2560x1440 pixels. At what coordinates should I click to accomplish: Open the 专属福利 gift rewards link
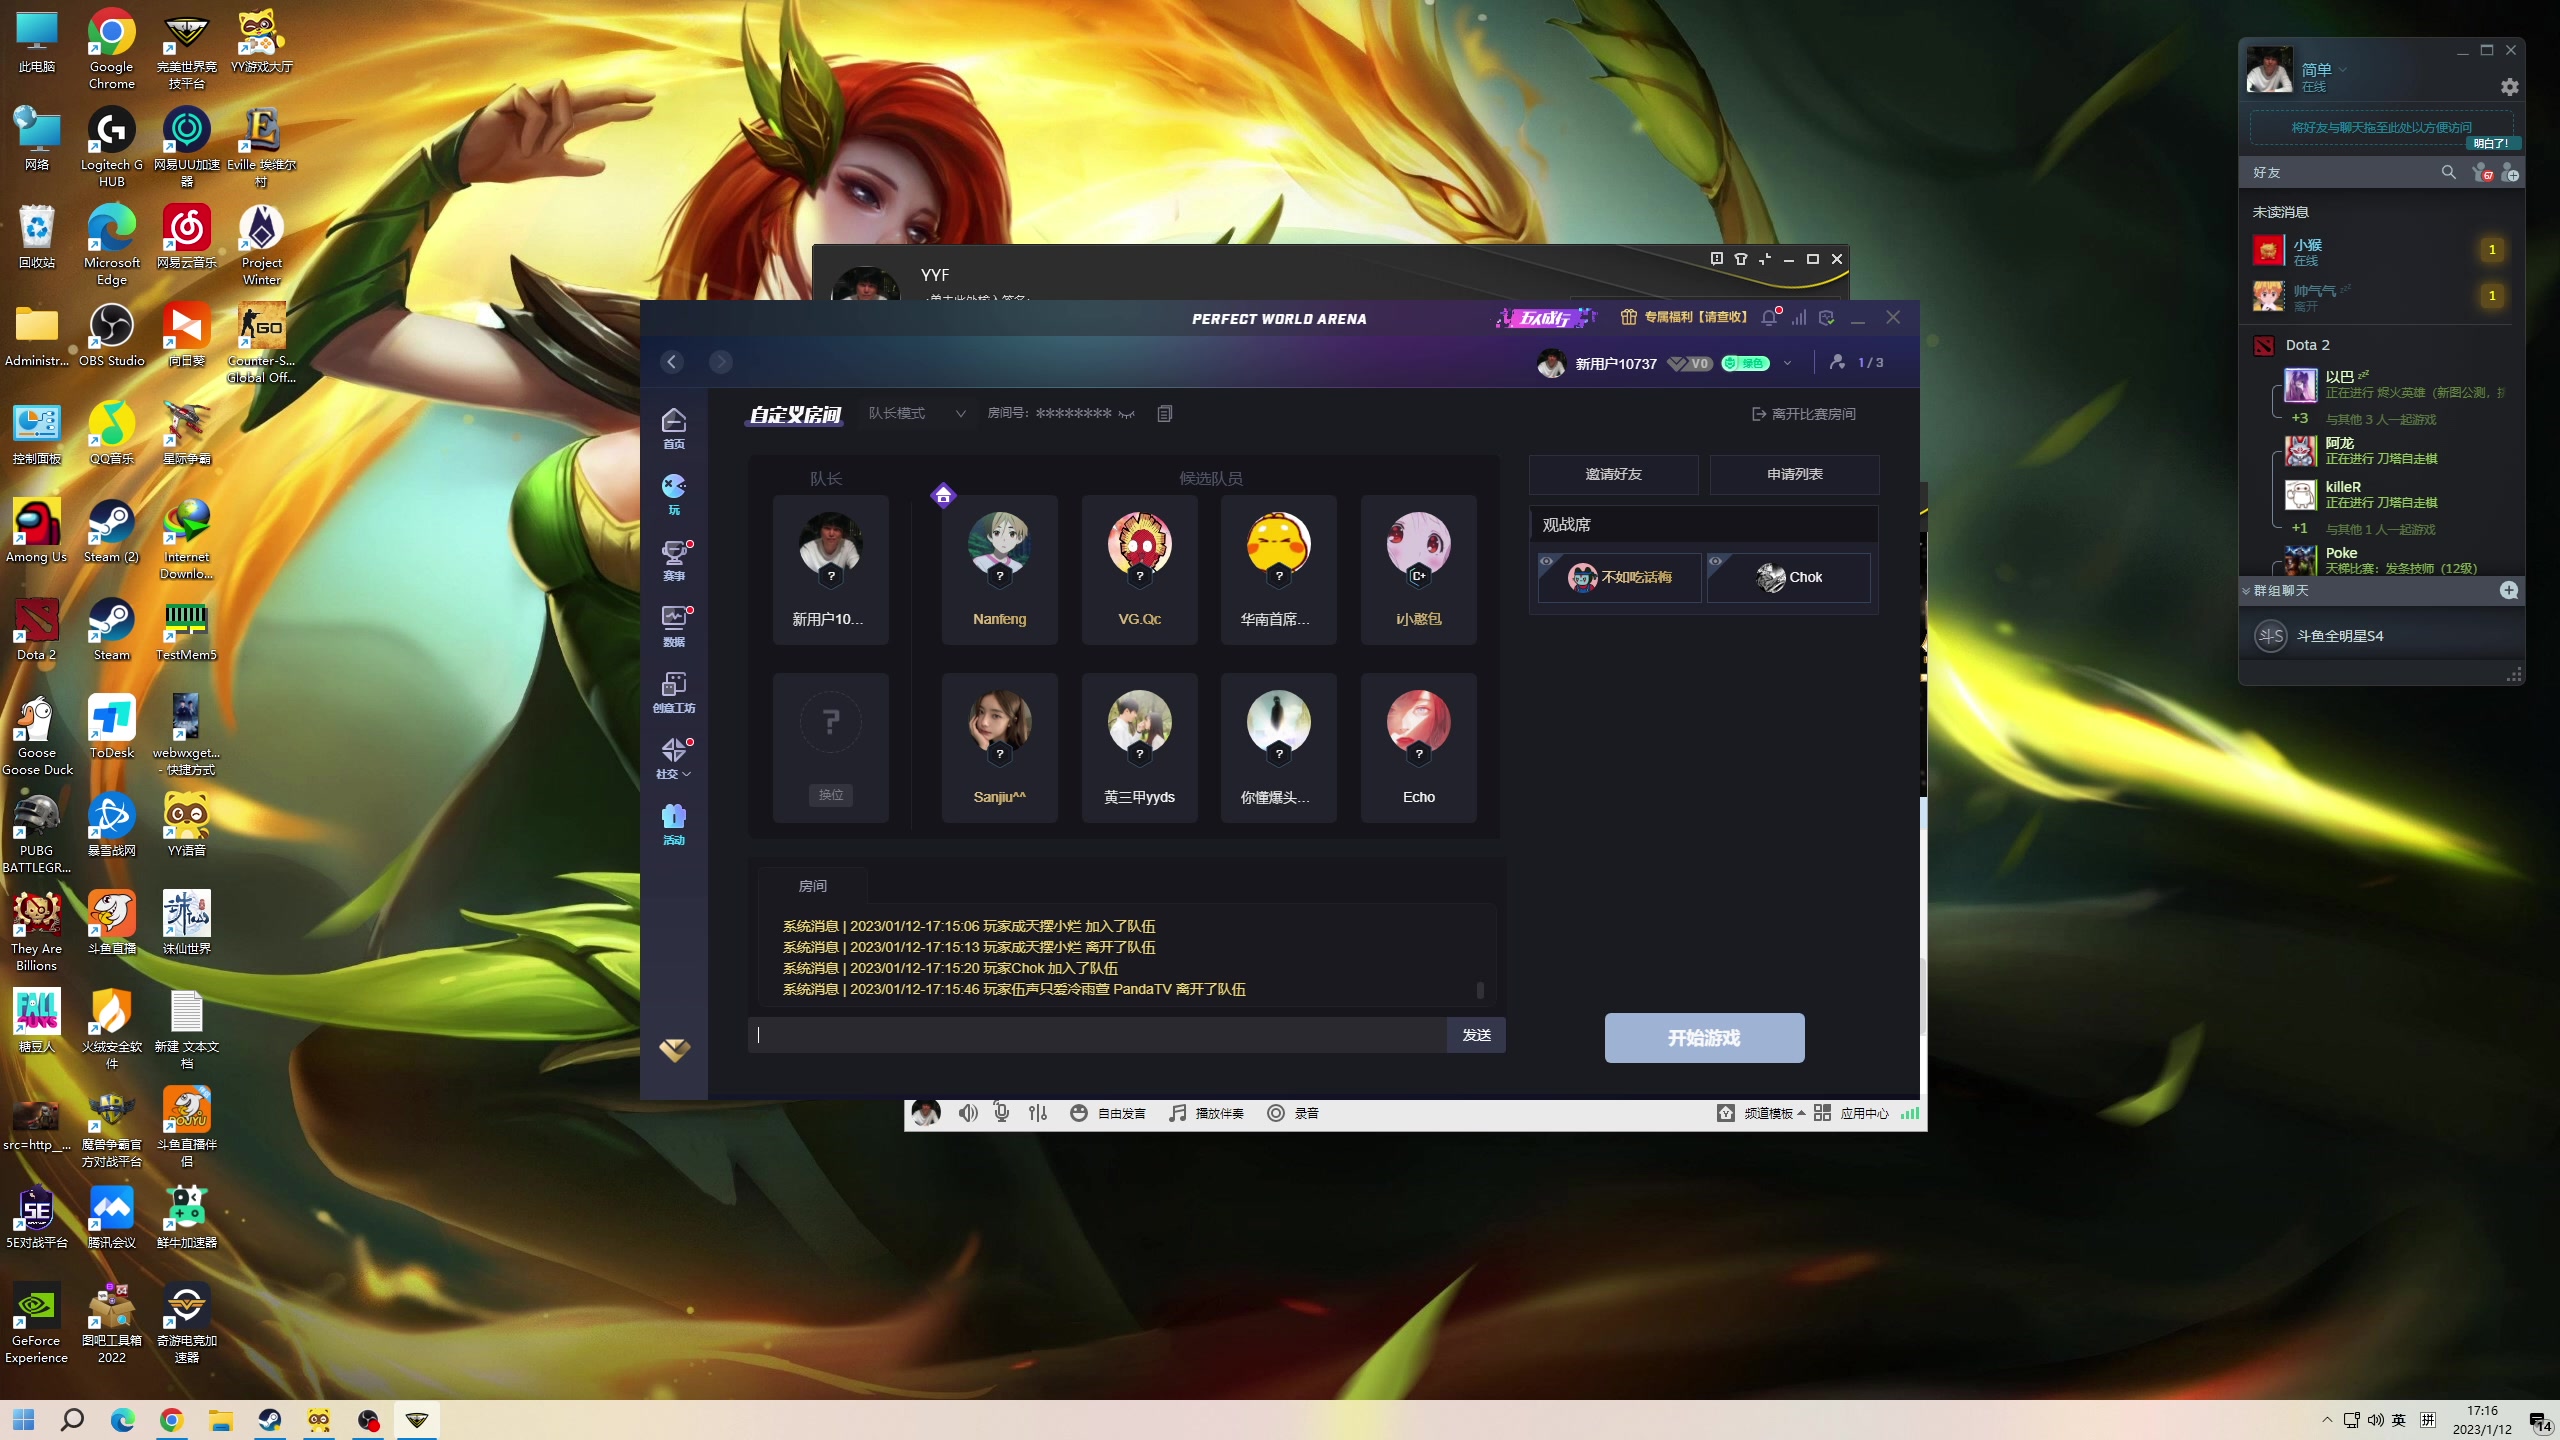point(1684,318)
